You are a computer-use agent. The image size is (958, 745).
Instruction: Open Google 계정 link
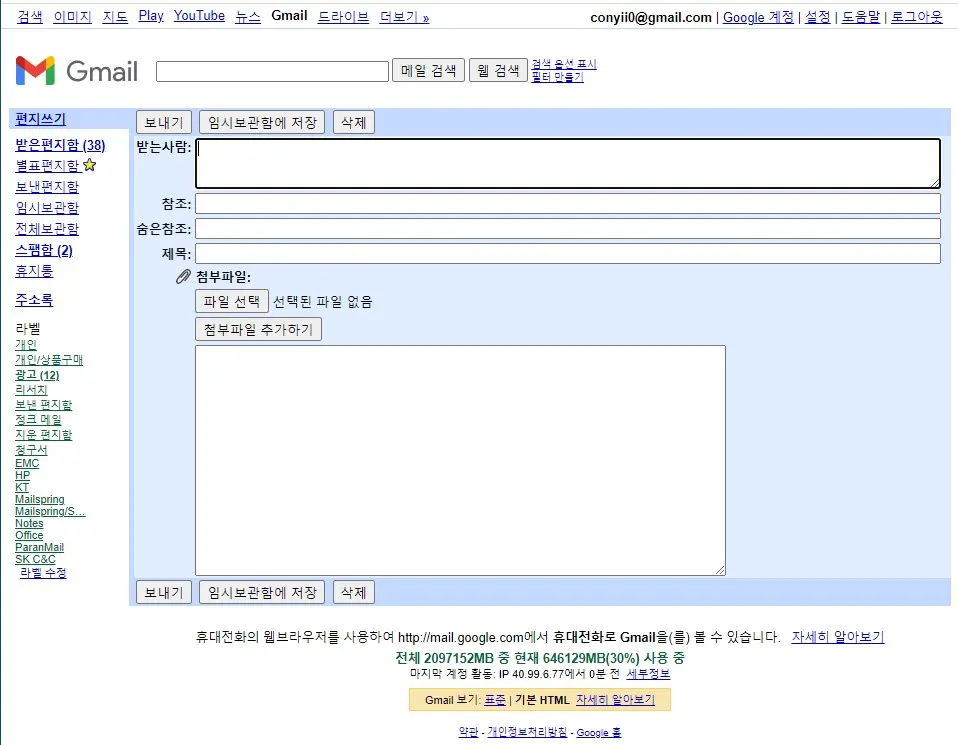758,17
